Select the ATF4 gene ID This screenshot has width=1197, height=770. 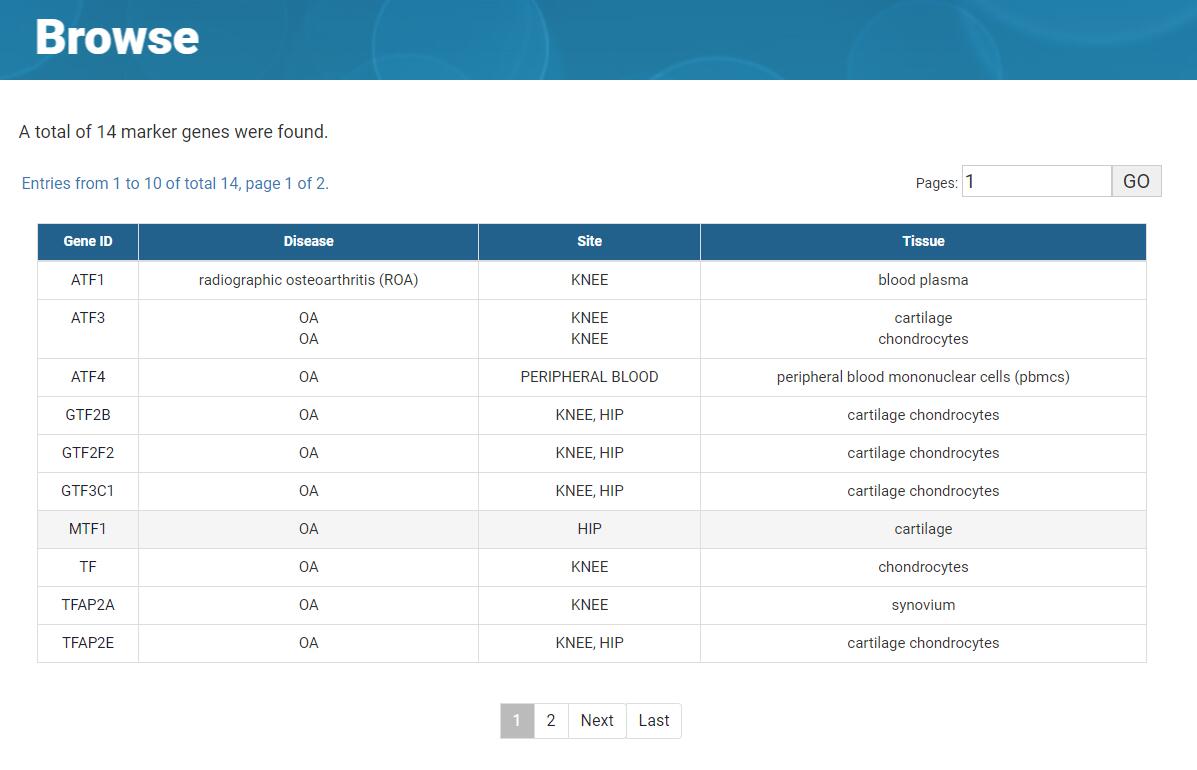click(x=88, y=377)
